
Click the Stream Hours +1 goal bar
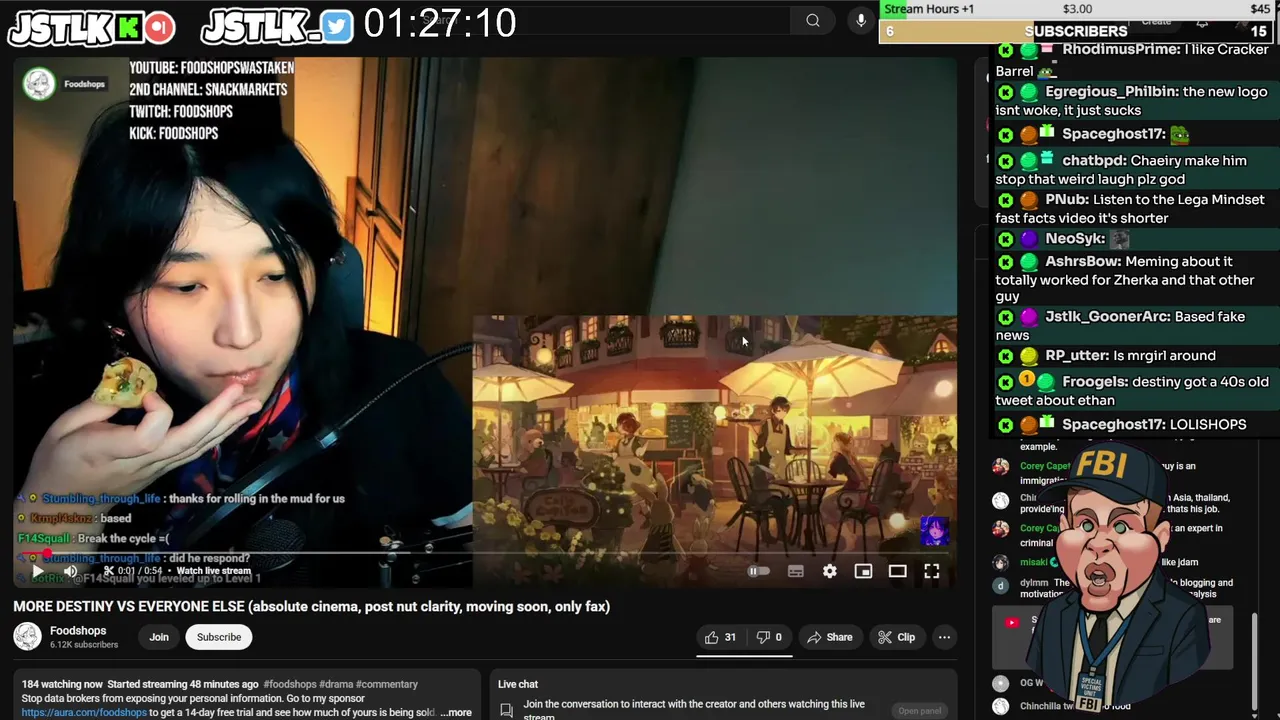1078,9
